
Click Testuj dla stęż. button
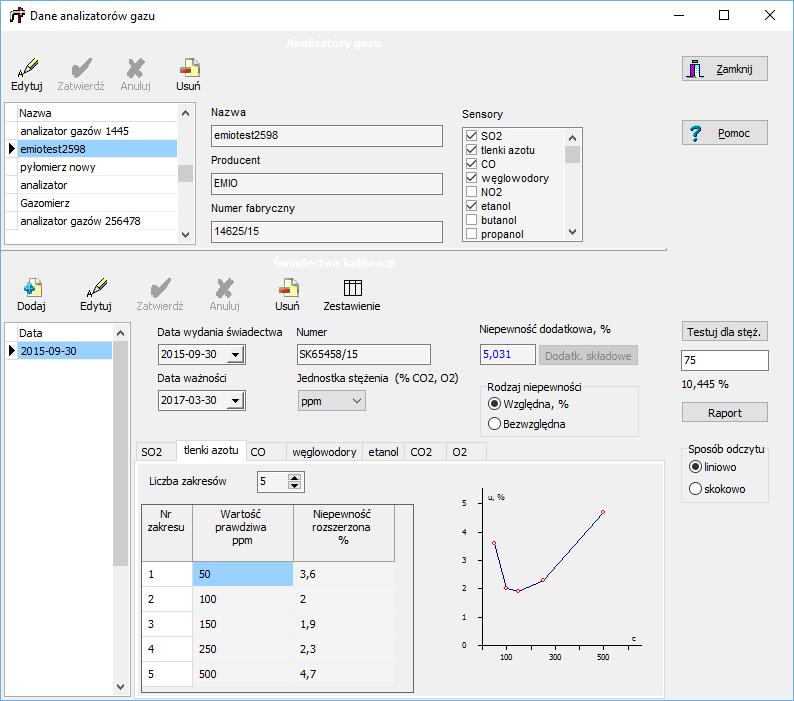[x=725, y=332]
